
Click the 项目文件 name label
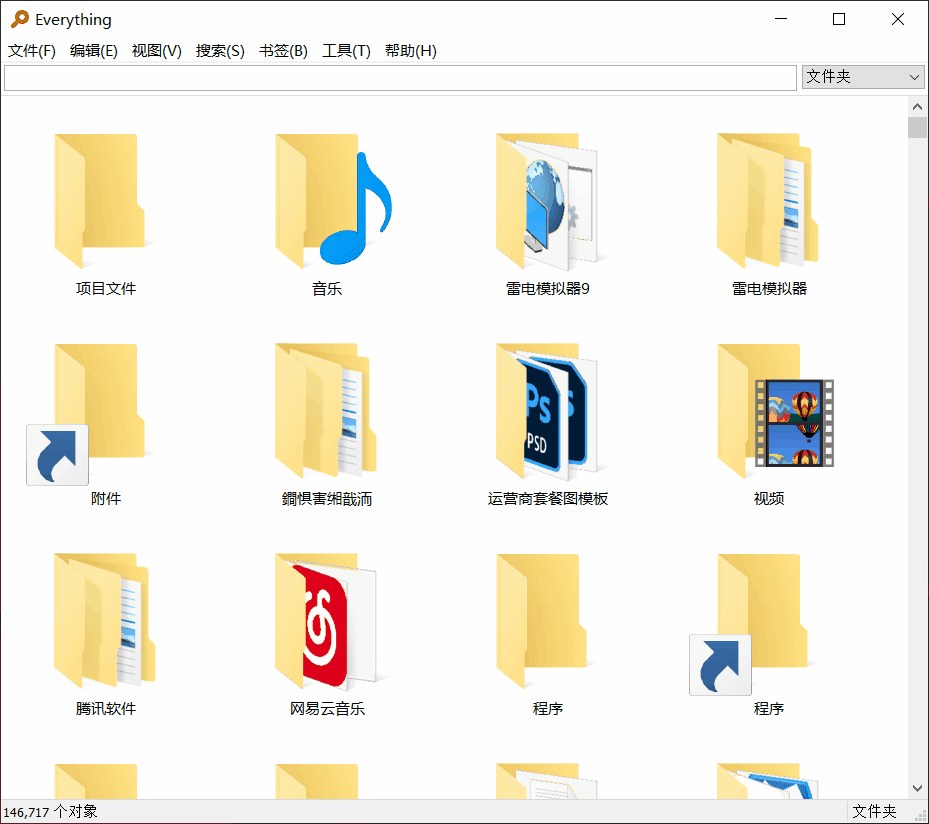click(105, 288)
